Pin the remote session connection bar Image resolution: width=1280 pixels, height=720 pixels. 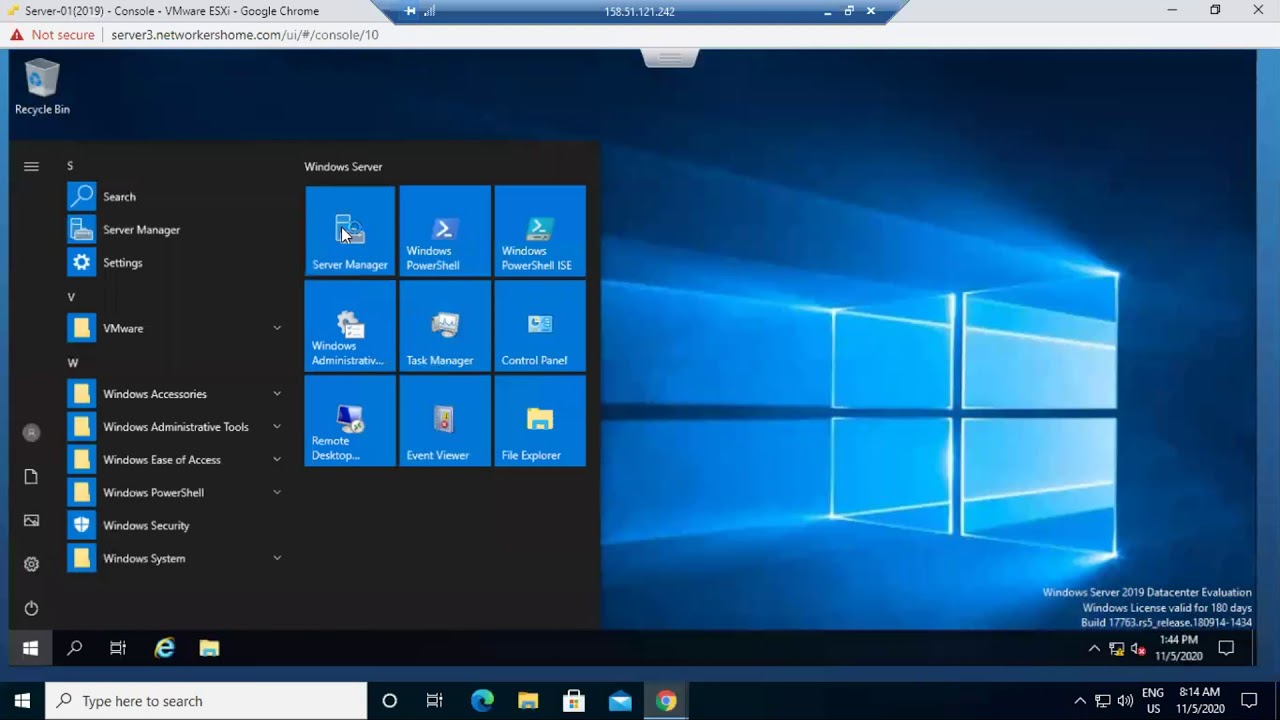pyautogui.click(x=410, y=12)
